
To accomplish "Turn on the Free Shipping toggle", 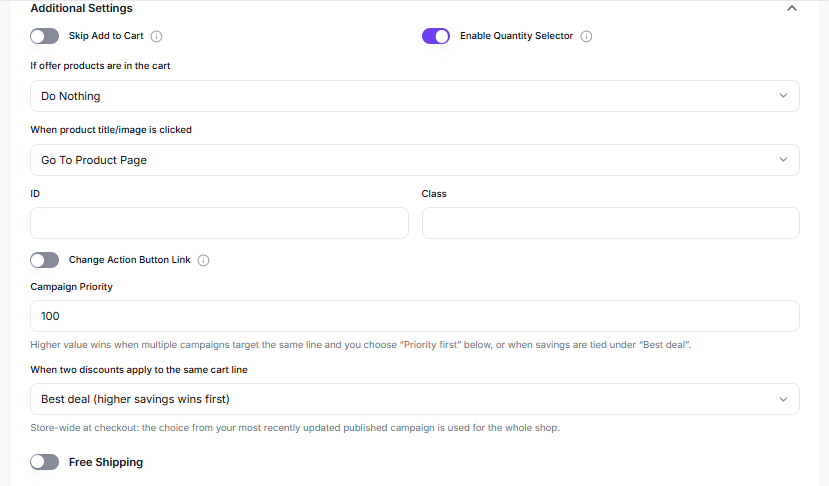I will (44, 462).
